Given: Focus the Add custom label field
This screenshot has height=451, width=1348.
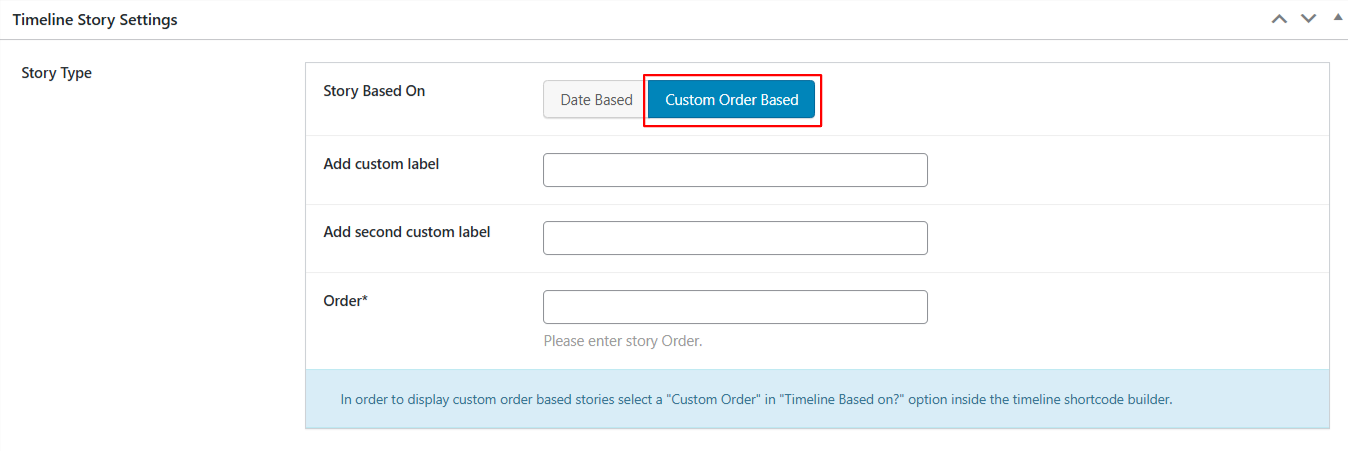Looking at the screenshot, I should pyautogui.click(x=735, y=170).
